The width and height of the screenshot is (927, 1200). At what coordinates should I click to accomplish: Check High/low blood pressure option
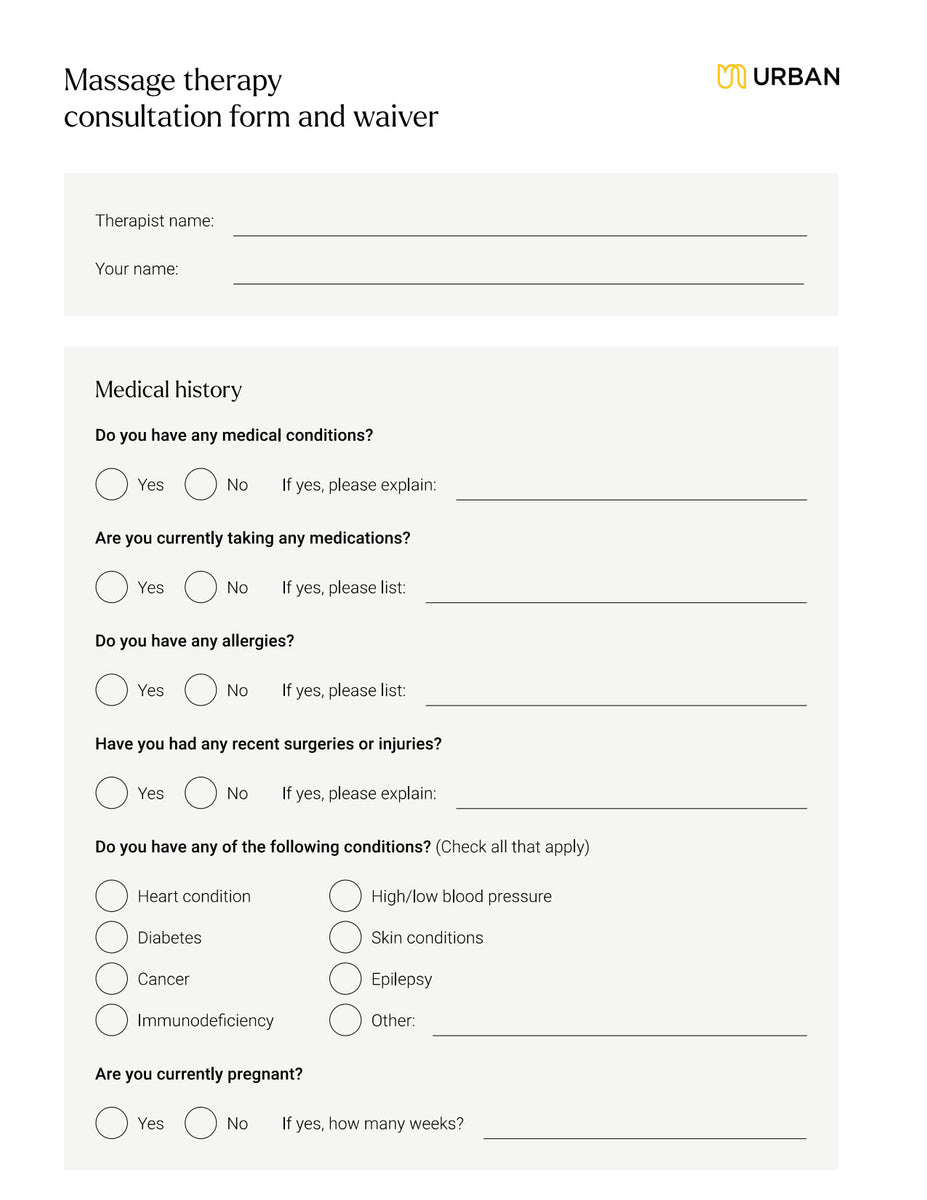345,896
